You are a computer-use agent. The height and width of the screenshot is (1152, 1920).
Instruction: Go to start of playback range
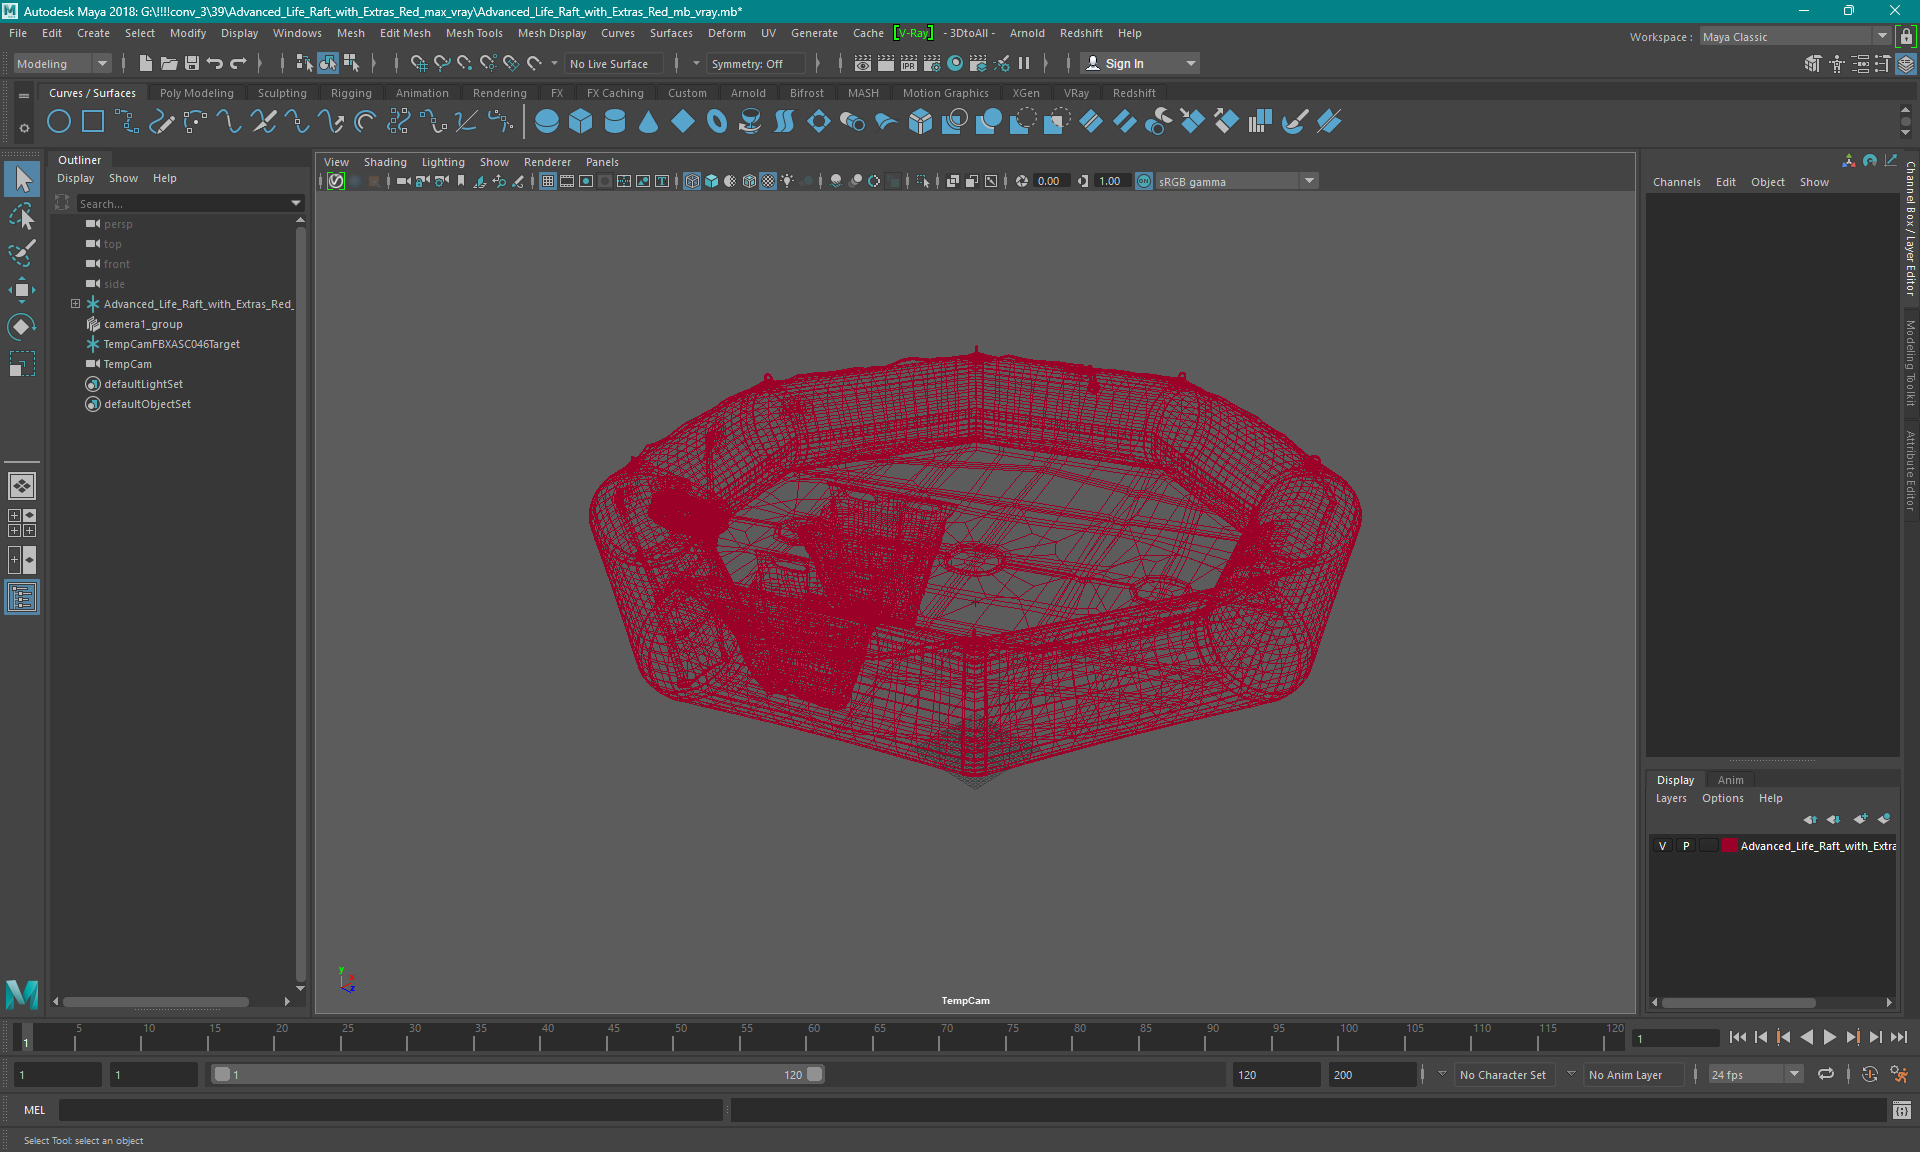[1738, 1037]
